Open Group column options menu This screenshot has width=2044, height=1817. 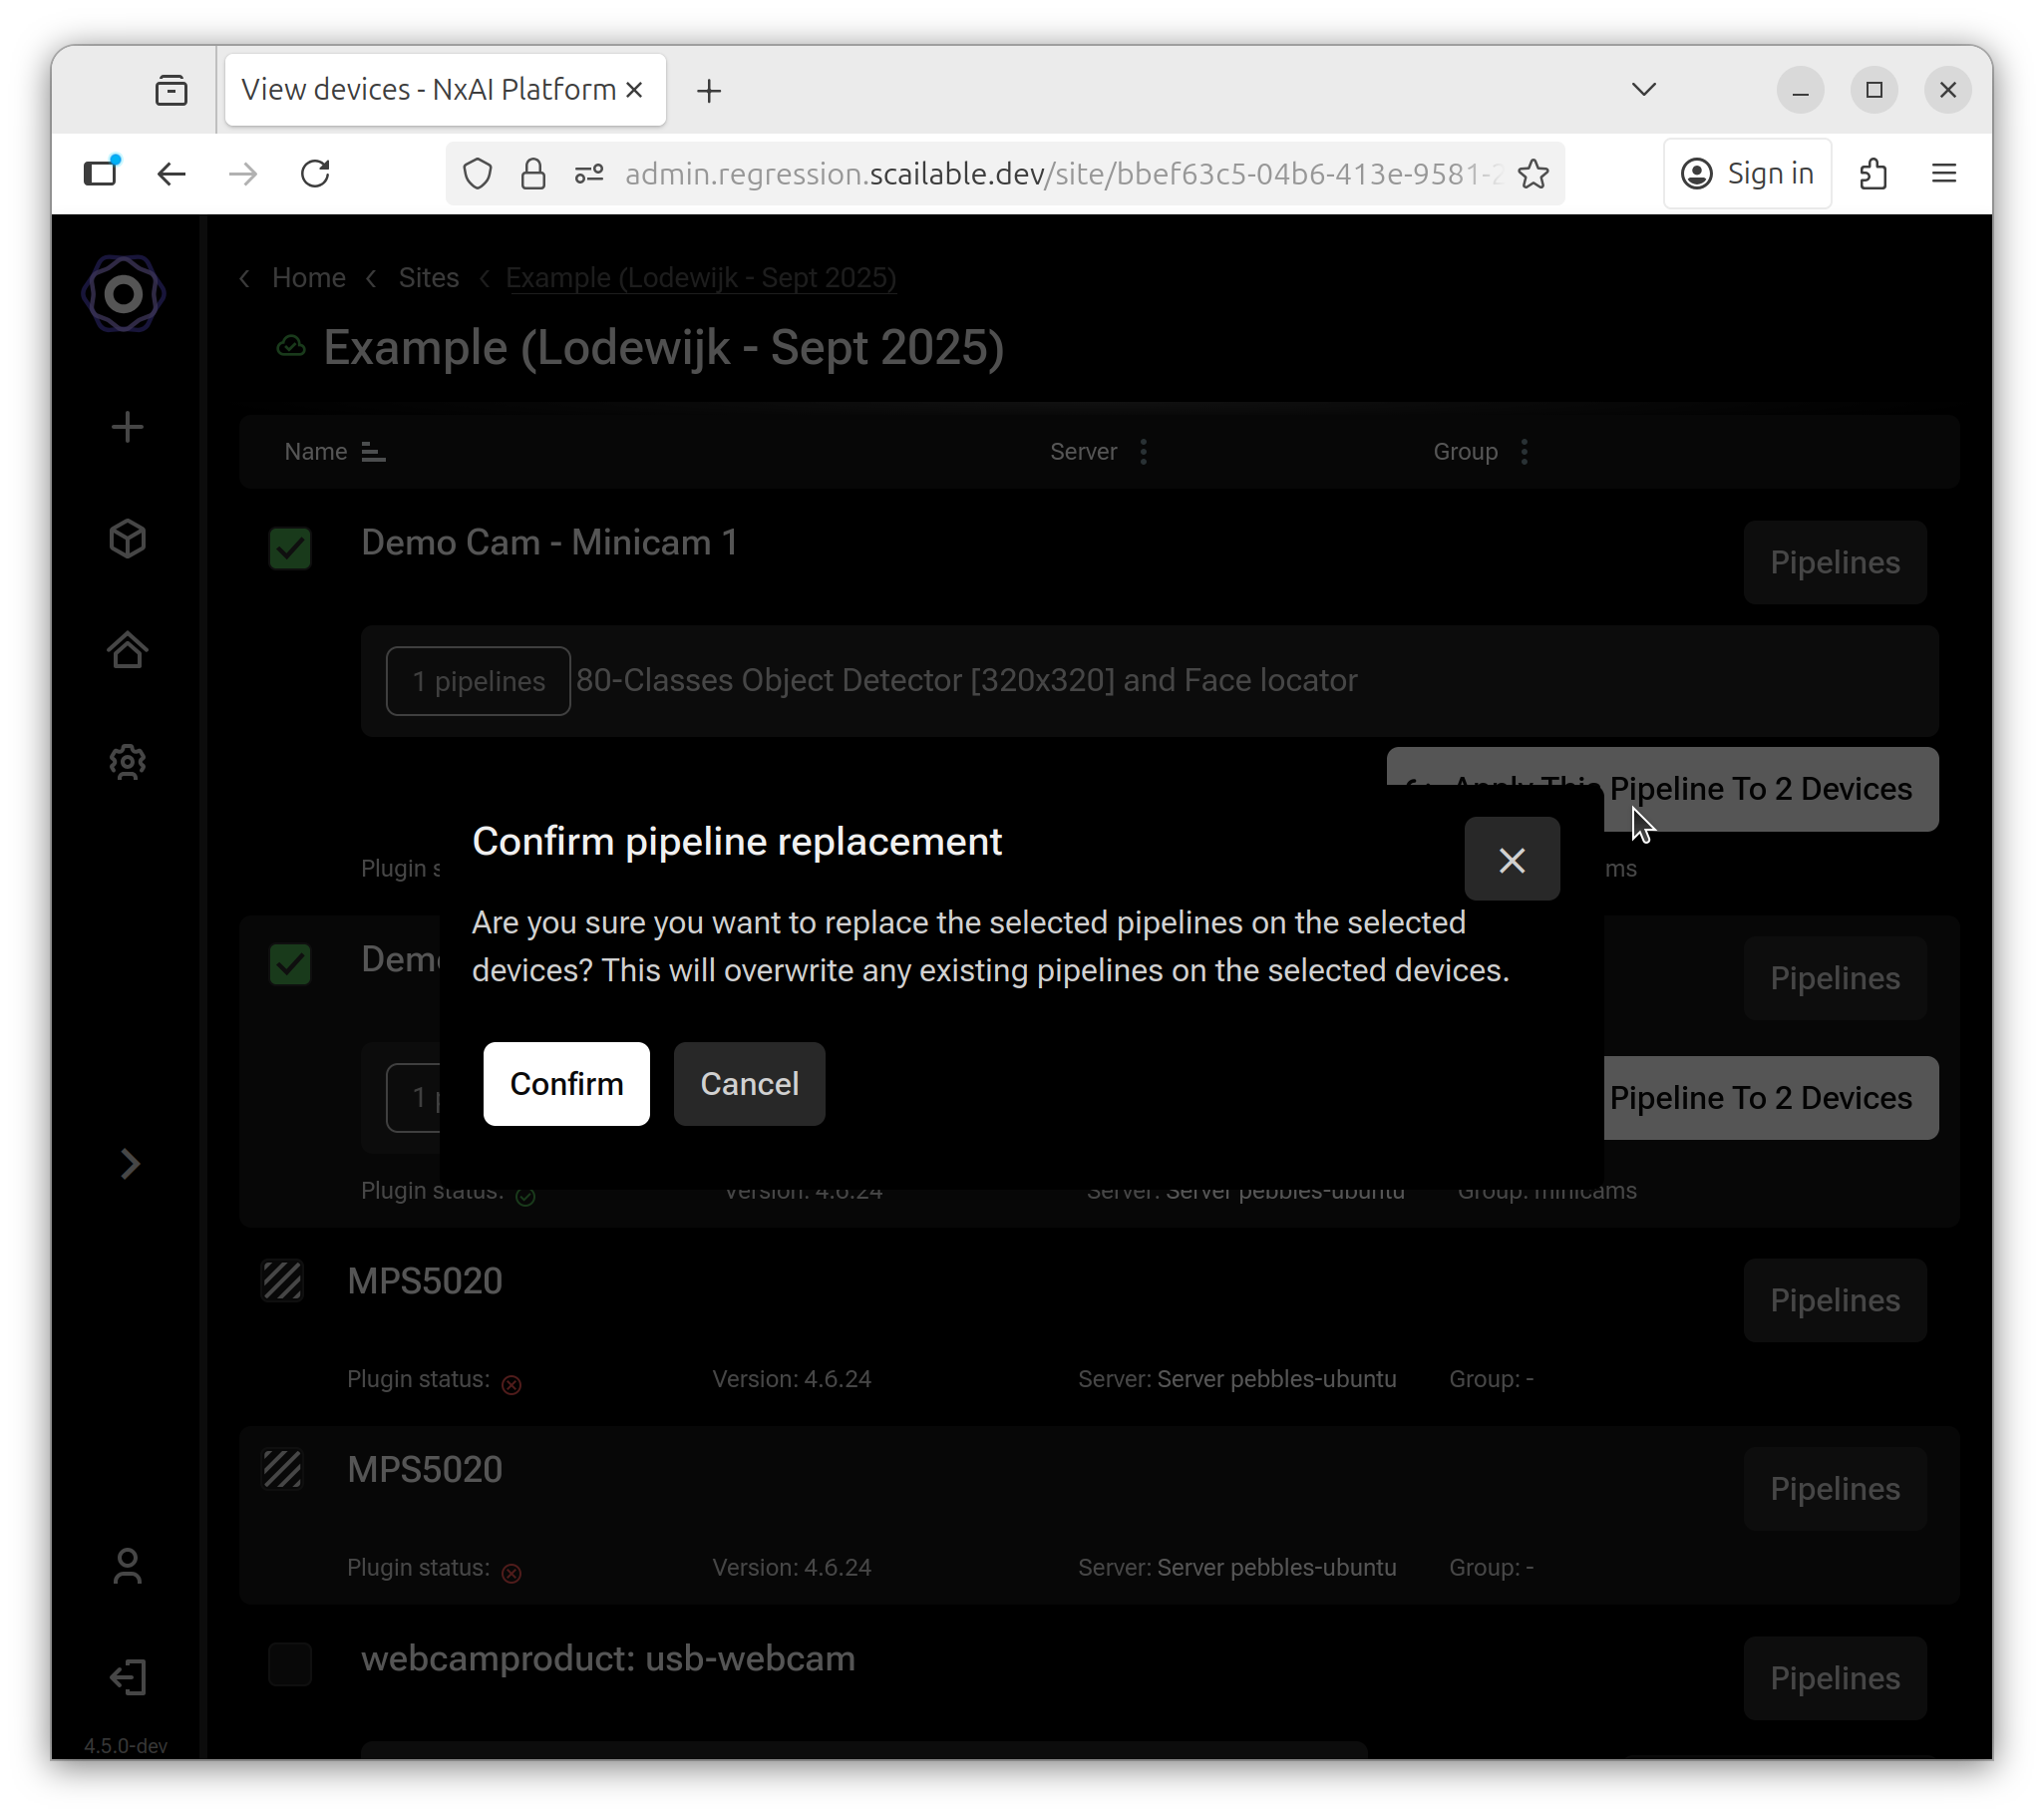point(1524,452)
